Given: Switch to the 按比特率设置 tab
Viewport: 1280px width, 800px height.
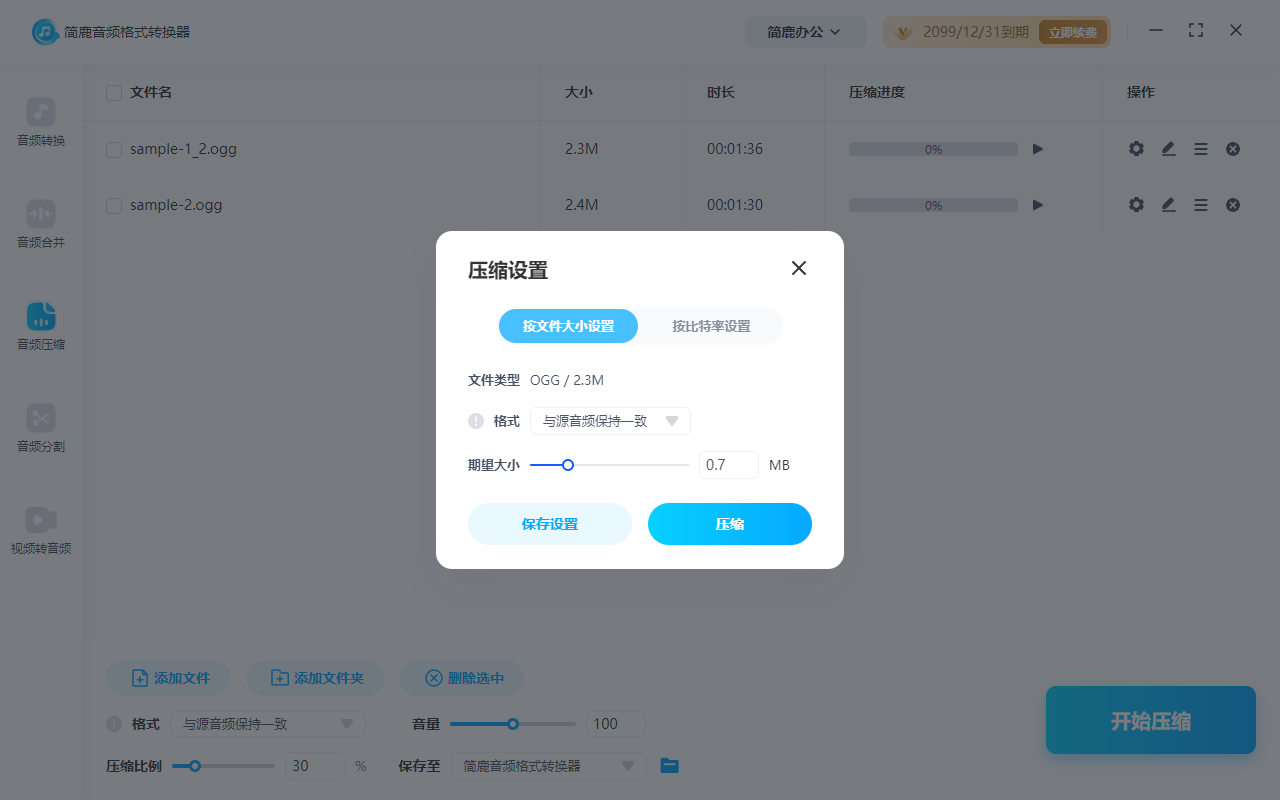Looking at the screenshot, I should pyautogui.click(x=710, y=326).
